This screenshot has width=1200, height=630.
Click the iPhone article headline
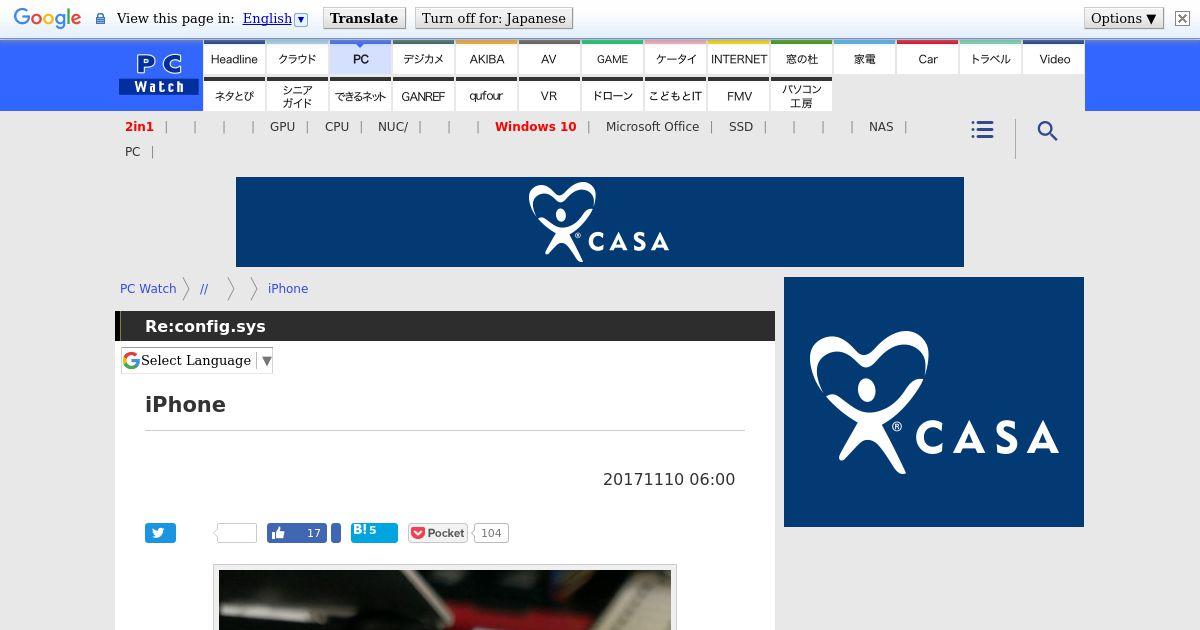(x=185, y=404)
